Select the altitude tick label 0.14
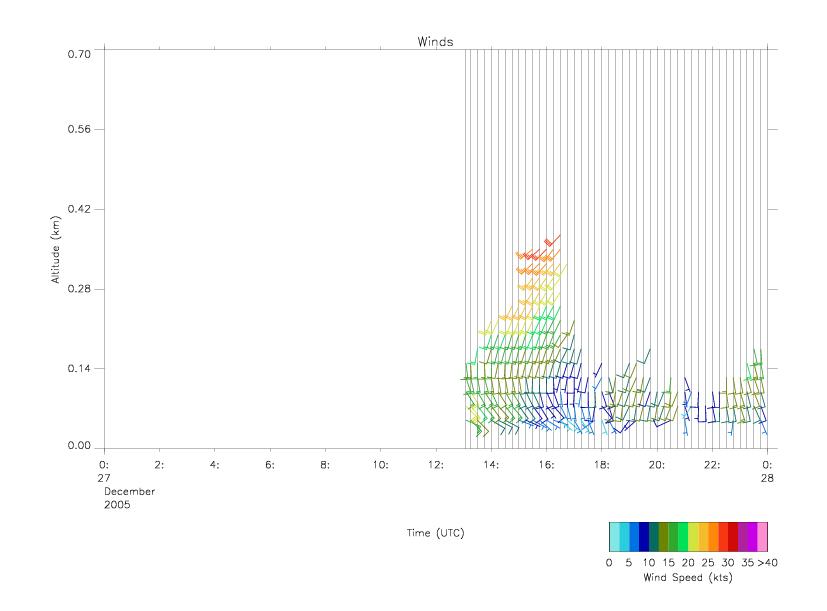This screenshot has width=827, height=611. click(79, 368)
